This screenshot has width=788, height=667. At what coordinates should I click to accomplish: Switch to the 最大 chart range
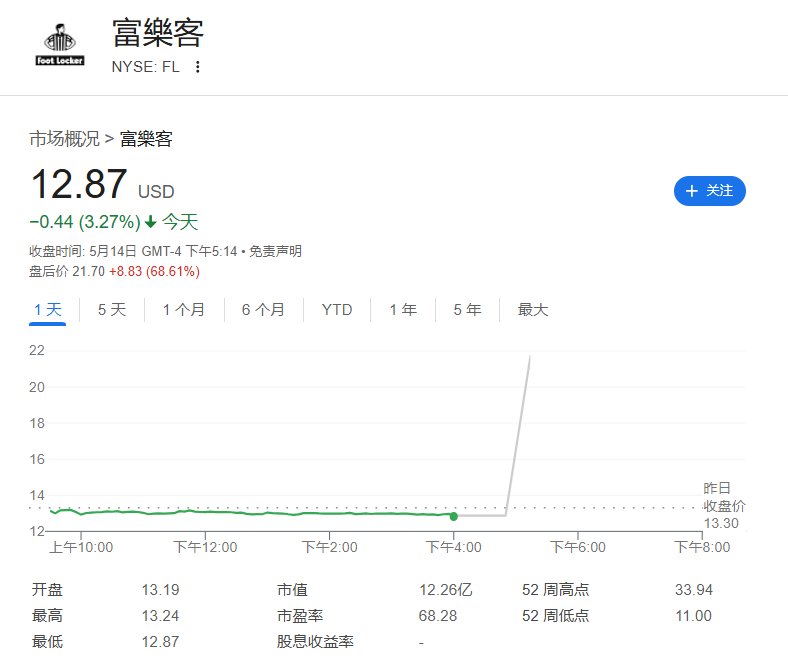coord(533,310)
